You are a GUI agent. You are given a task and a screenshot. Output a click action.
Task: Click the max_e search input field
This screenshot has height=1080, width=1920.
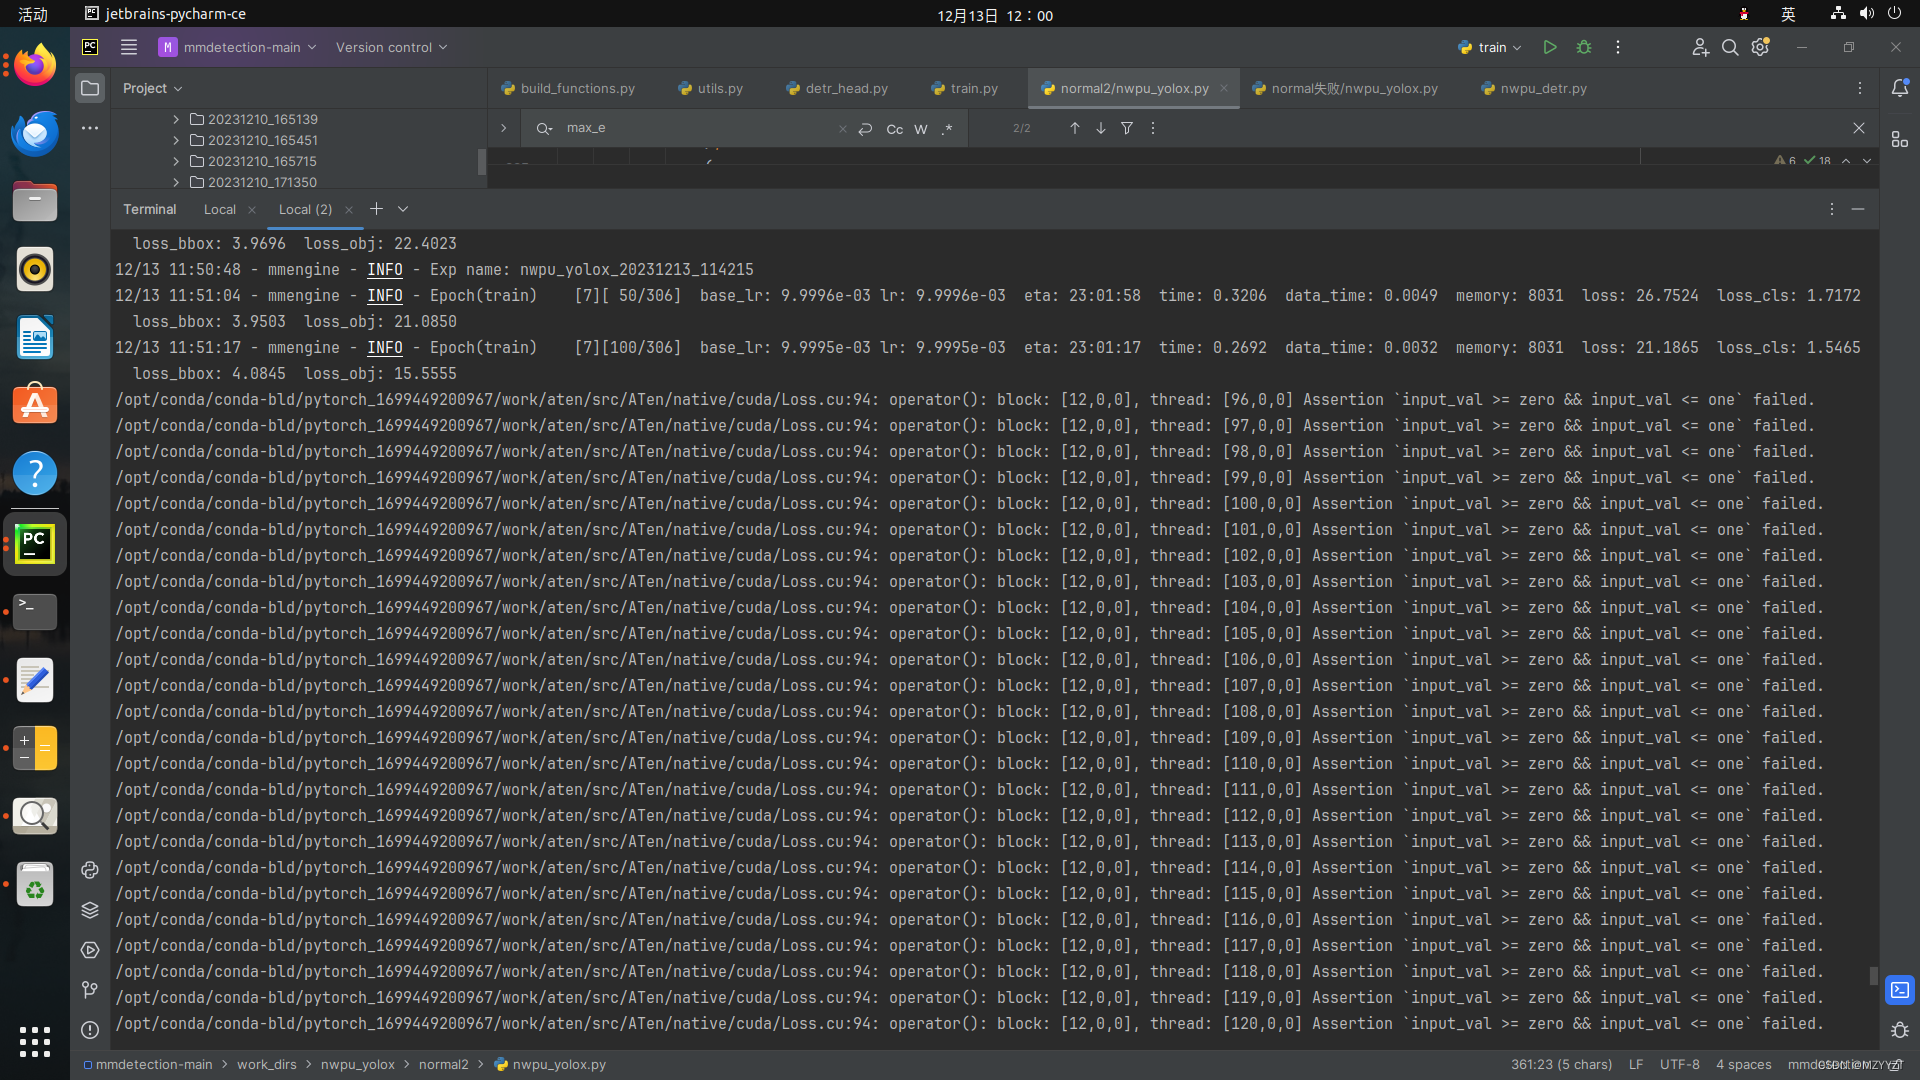700,128
